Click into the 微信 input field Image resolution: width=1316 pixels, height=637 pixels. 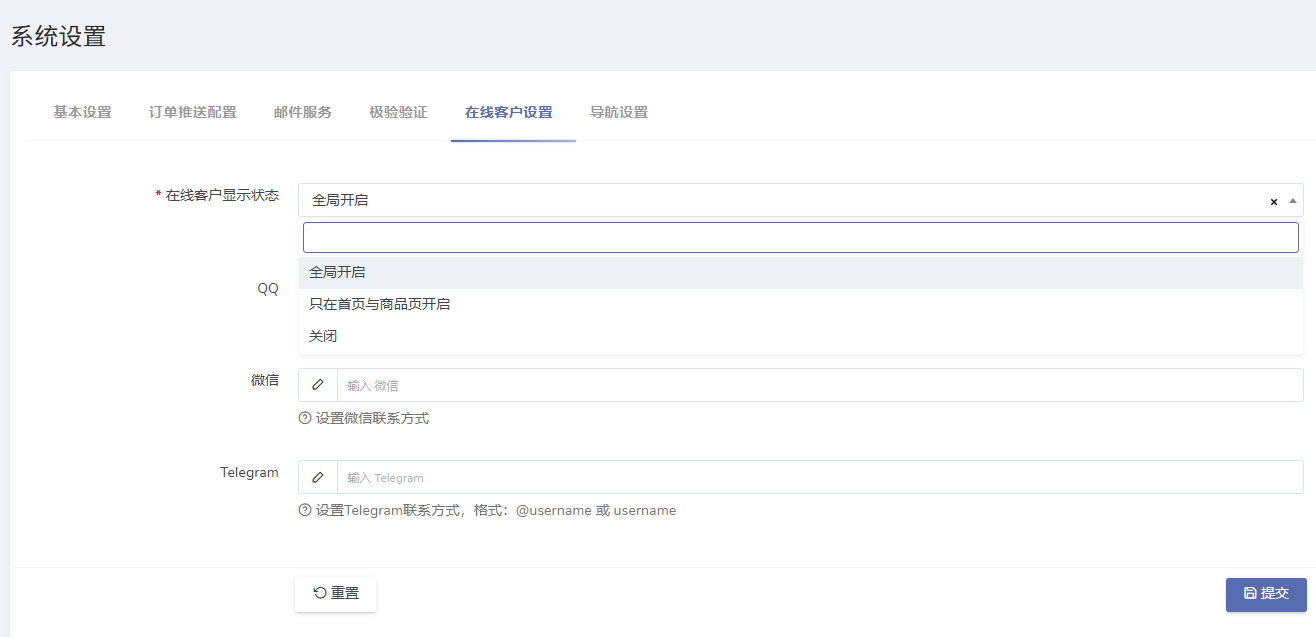point(818,385)
